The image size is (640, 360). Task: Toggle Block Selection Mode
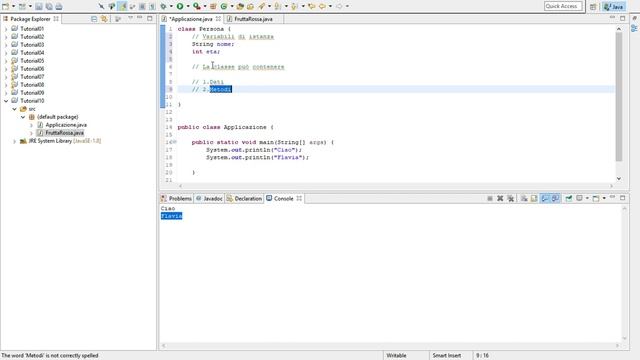142,6
